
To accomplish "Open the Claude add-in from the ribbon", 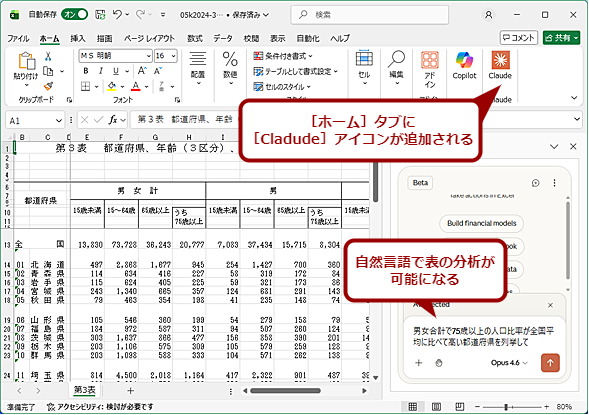I will pos(500,65).
